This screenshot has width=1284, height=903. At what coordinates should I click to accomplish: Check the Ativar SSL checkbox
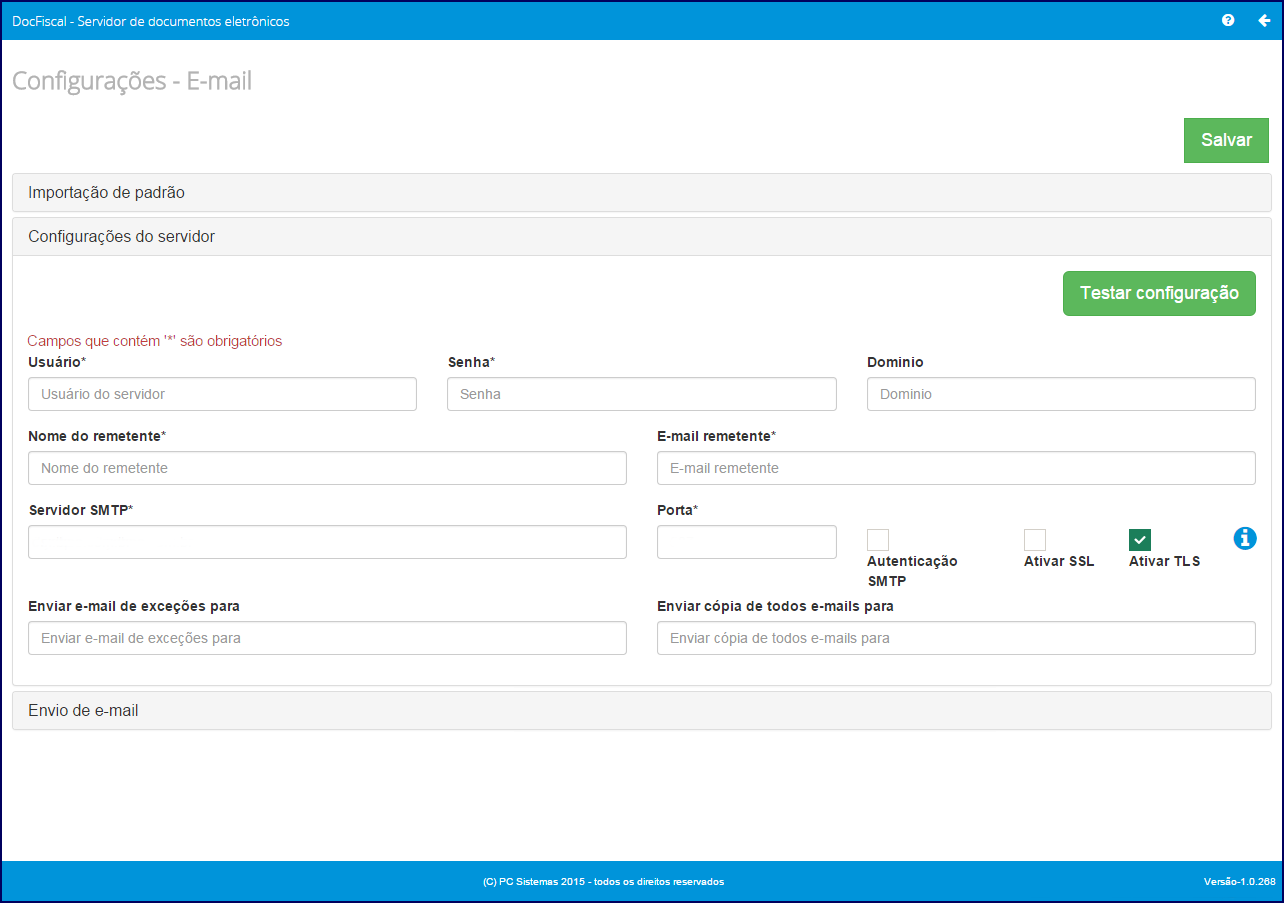(1035, 540)
